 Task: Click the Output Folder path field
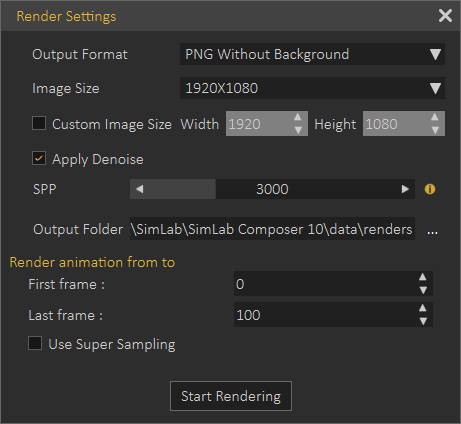tap(272, 229)
